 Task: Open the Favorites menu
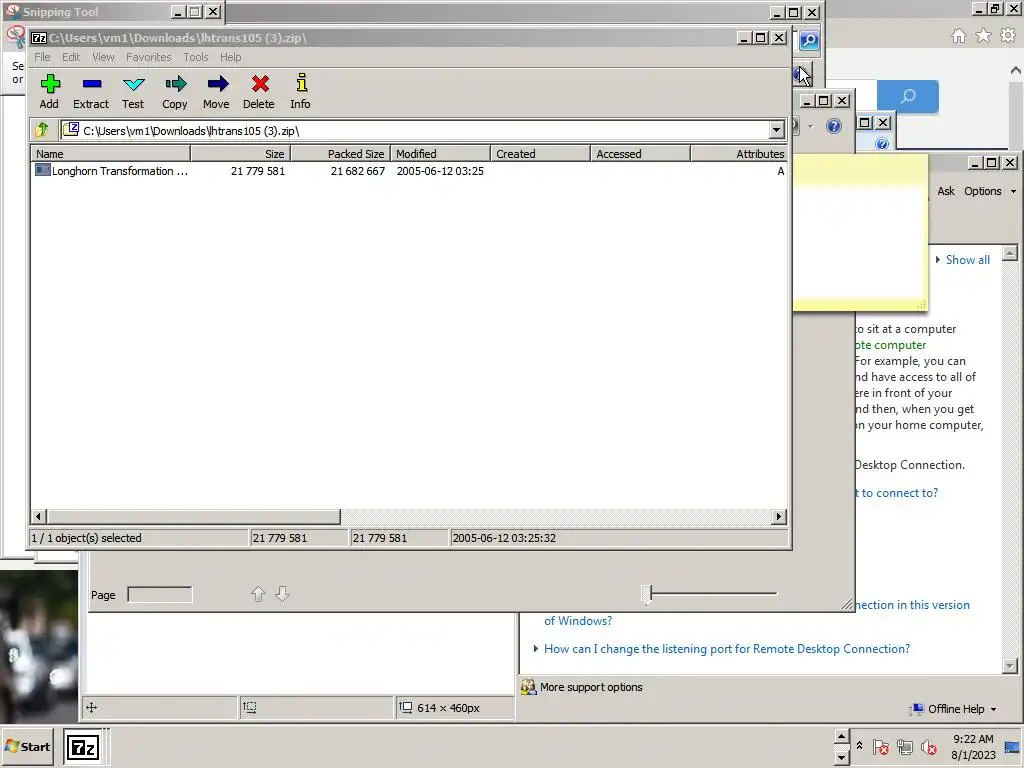click(x=148, y=57)
